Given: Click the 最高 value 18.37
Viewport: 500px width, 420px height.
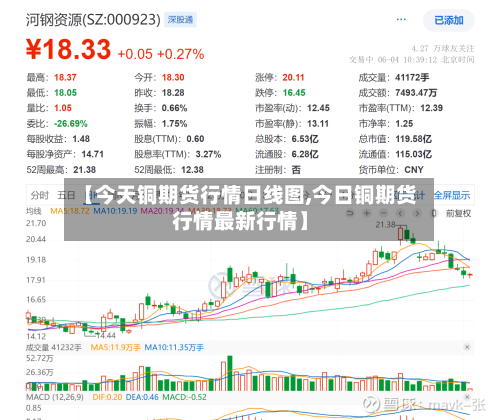Looking at the screenshot, I should pyautogui.click(x=65, y=77).
